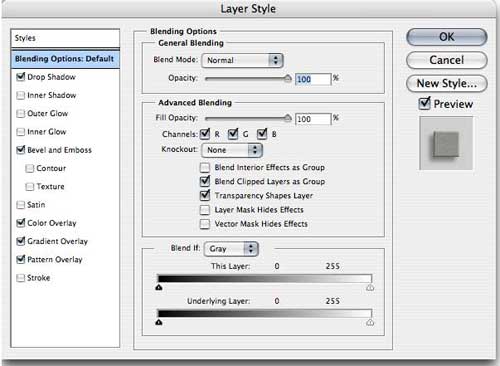Open the Outer Glow settings label
Viewport: 500px width, 366px height.
click(48, 114)
